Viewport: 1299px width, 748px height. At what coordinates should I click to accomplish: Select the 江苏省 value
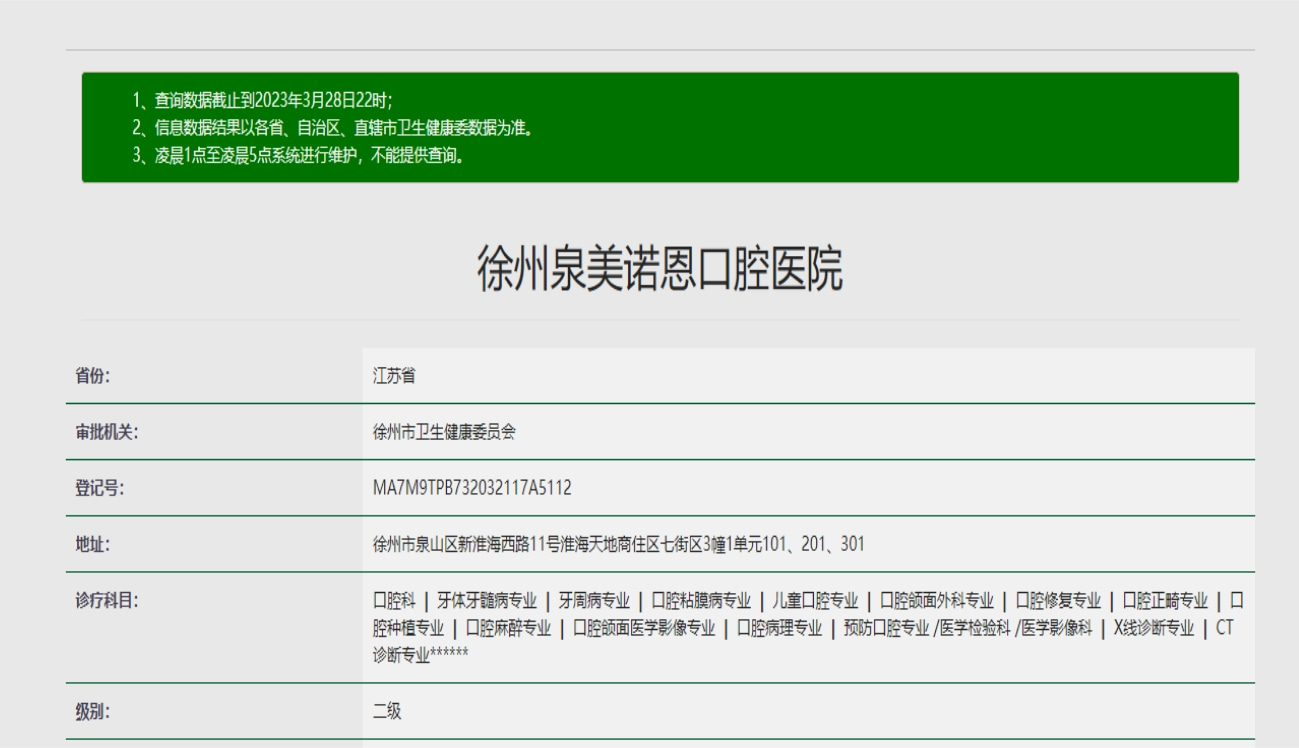(389, 376)
